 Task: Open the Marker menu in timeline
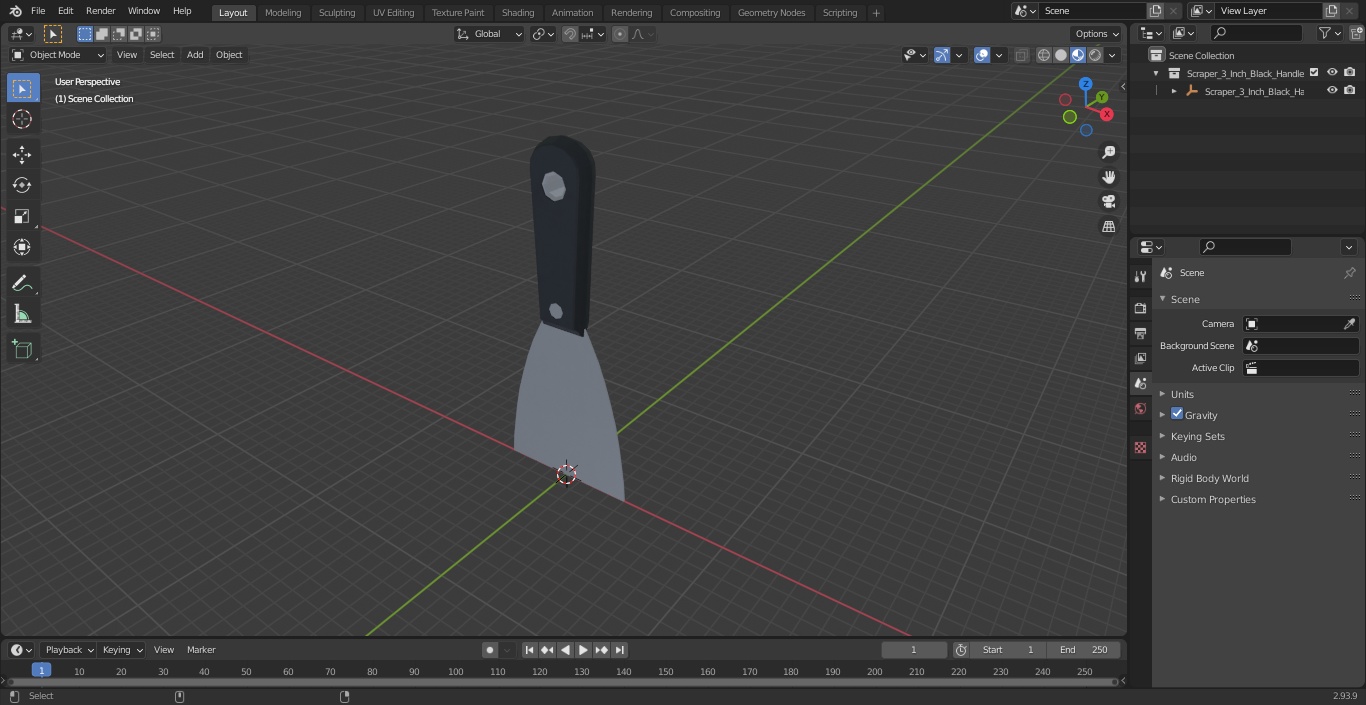(x=201, y=650)
